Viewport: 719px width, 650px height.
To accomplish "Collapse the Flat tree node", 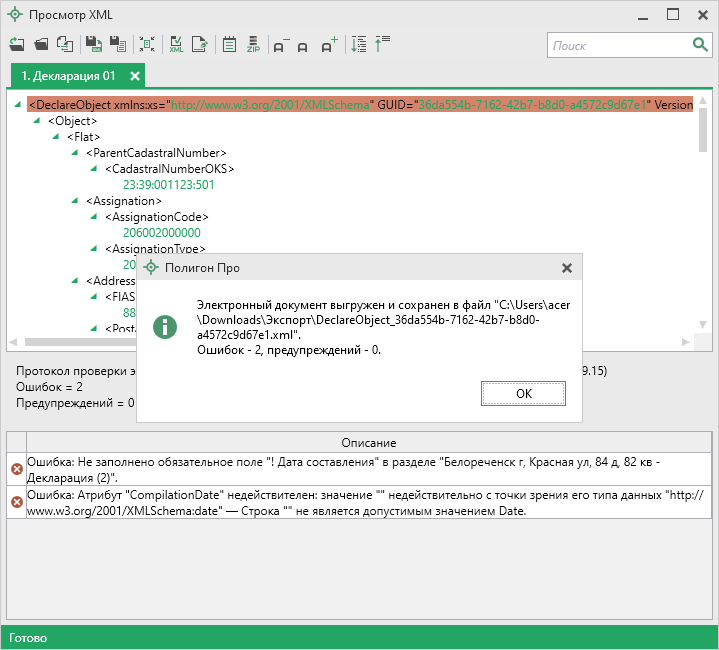I will [58, 137].
